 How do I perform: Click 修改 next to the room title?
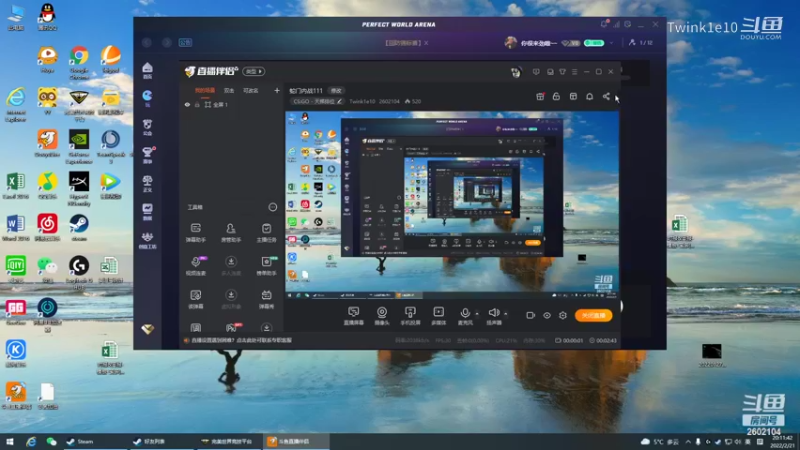336,90
